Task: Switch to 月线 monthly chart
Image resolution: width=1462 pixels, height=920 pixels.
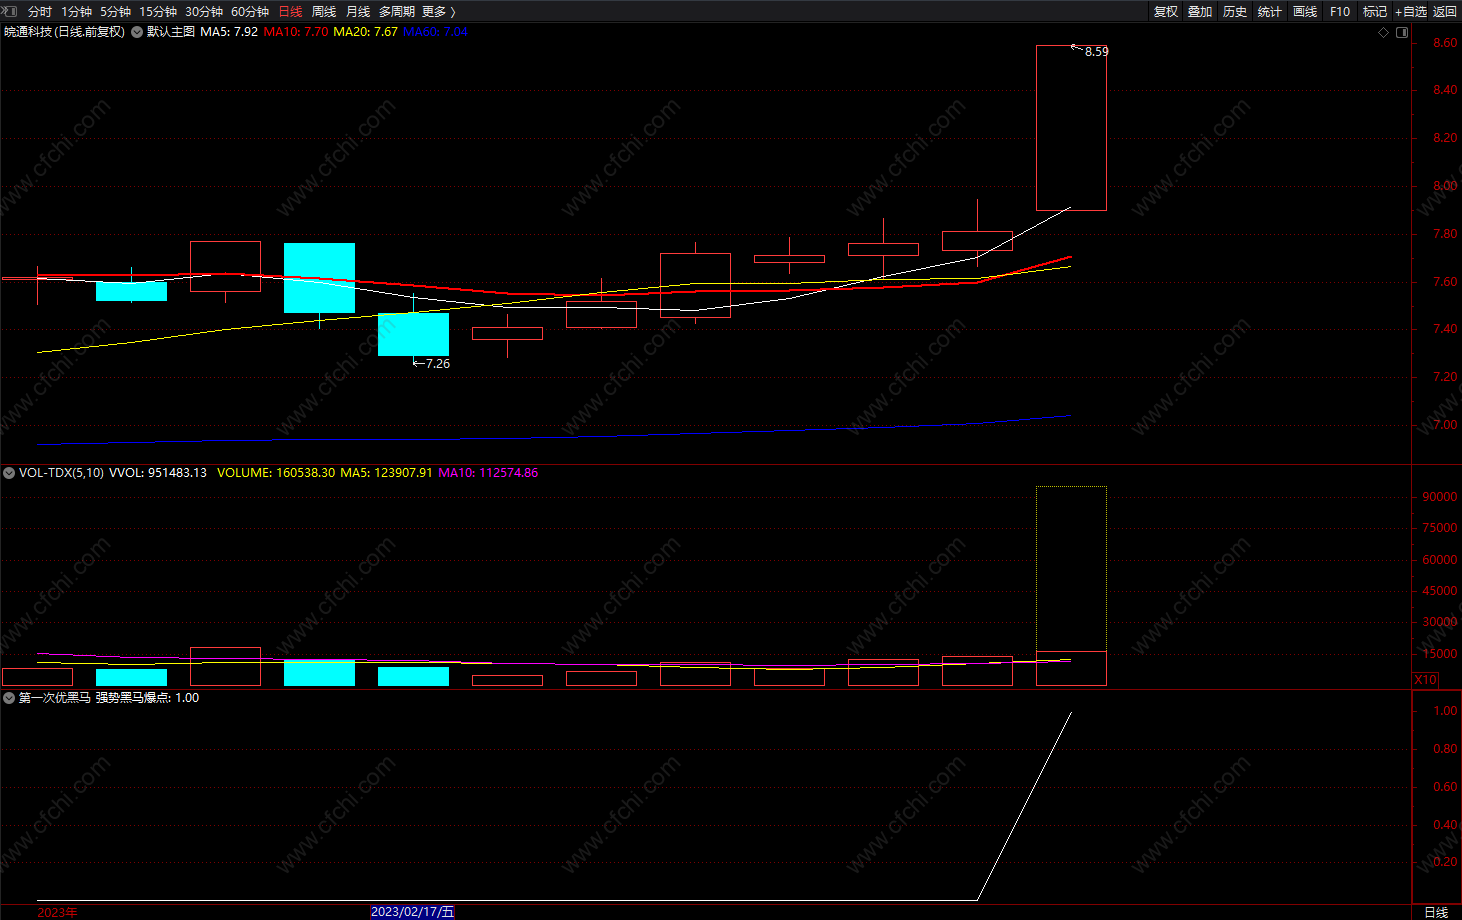Action: [358, 11]
